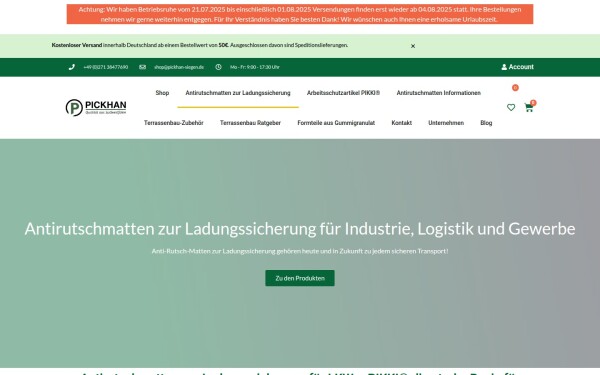The image size is (600, 375).
Task: Open the Account user icon
Action: [x=504, y=67]
